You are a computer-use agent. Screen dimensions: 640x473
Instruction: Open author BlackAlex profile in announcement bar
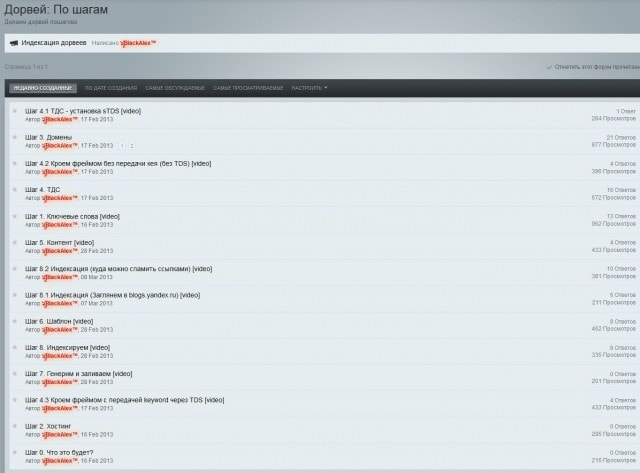pos(138,43)
